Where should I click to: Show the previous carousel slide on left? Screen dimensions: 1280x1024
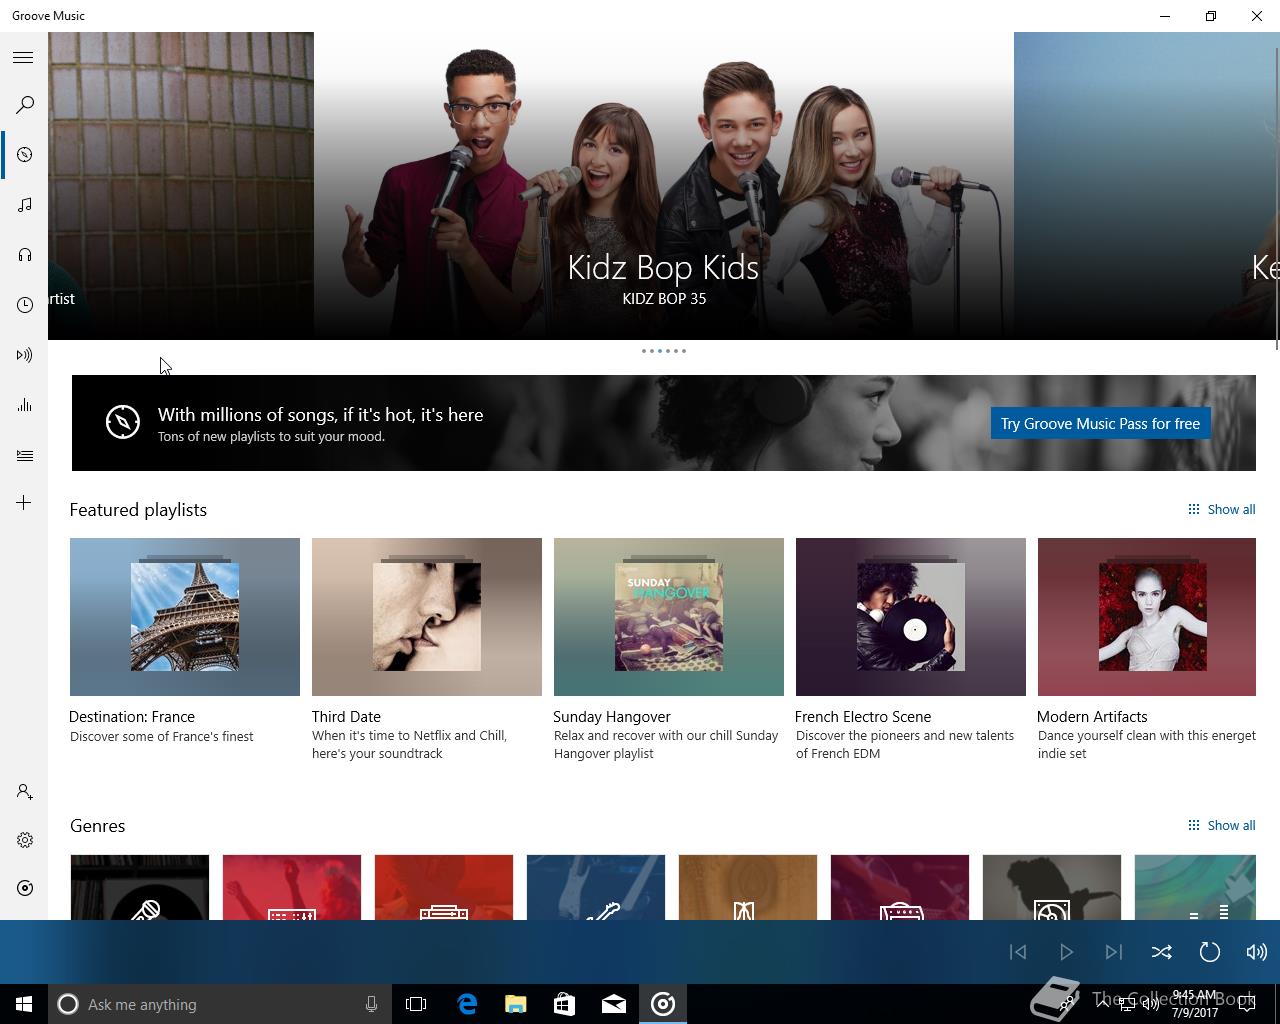pos(181,186)
